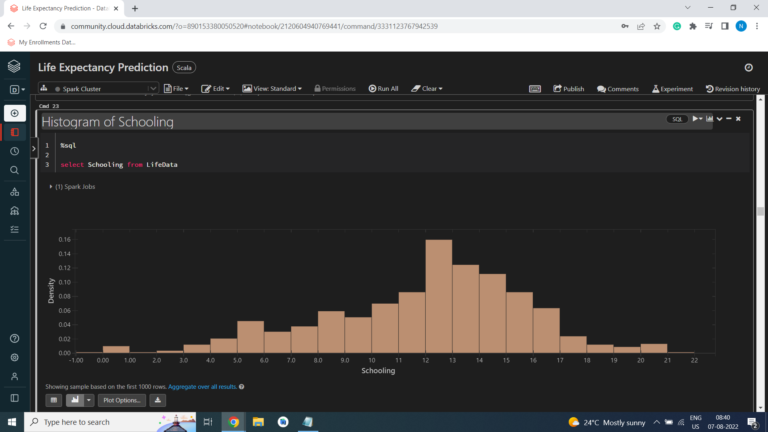Open the File menu

tap(179, 88)
